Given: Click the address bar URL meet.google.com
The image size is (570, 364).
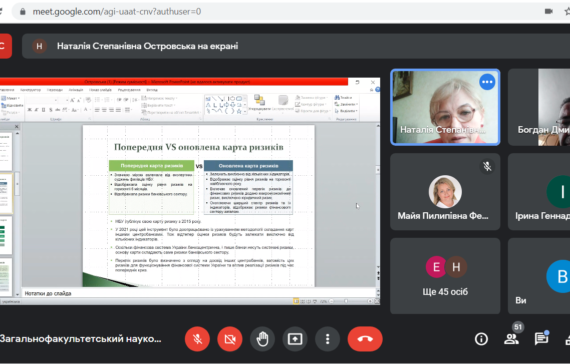Looking at the screenshot, I should (117, 12).
